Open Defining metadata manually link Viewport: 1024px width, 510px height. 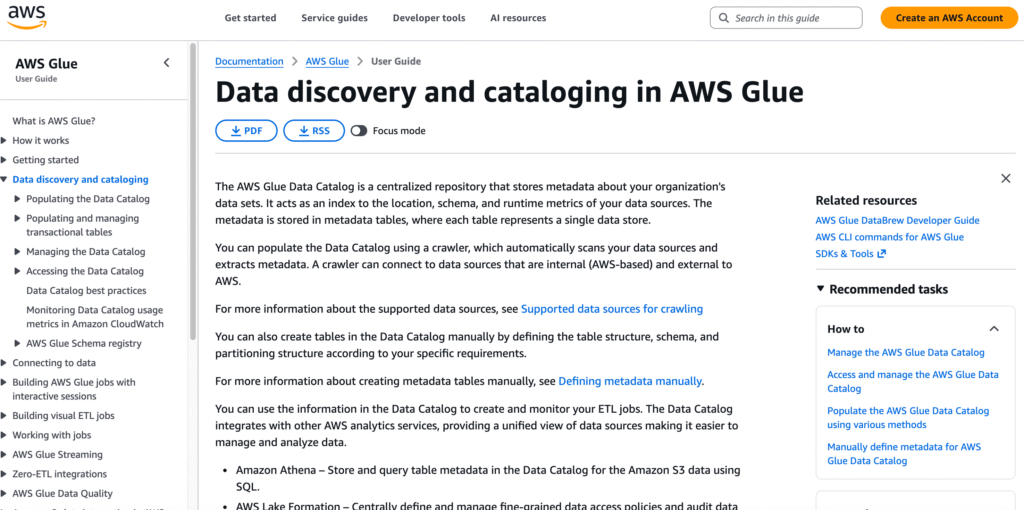point(630,381)
